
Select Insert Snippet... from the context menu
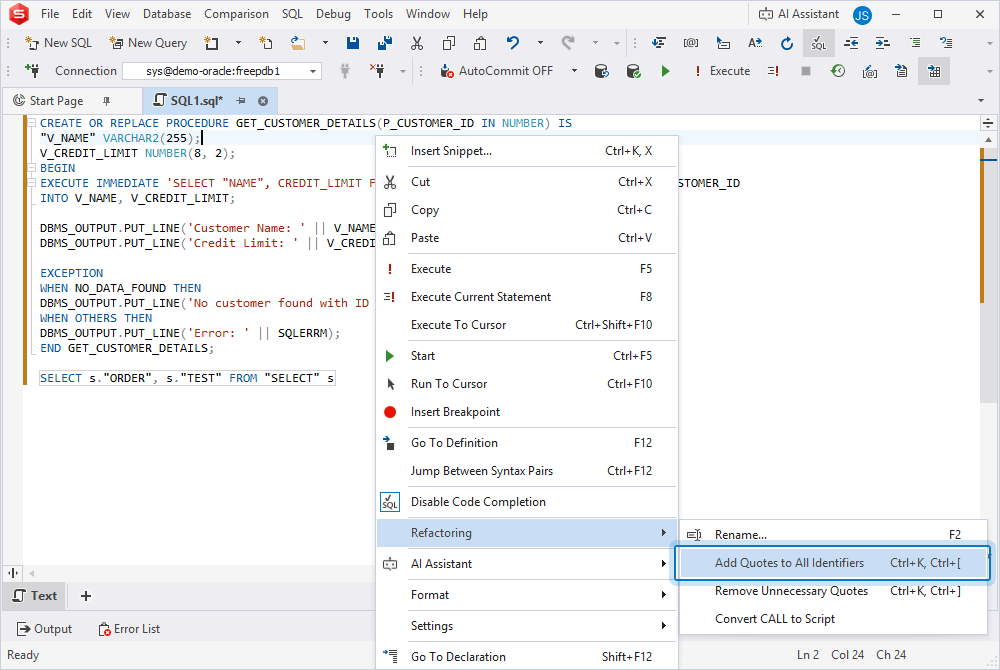(x=527, y=151)
